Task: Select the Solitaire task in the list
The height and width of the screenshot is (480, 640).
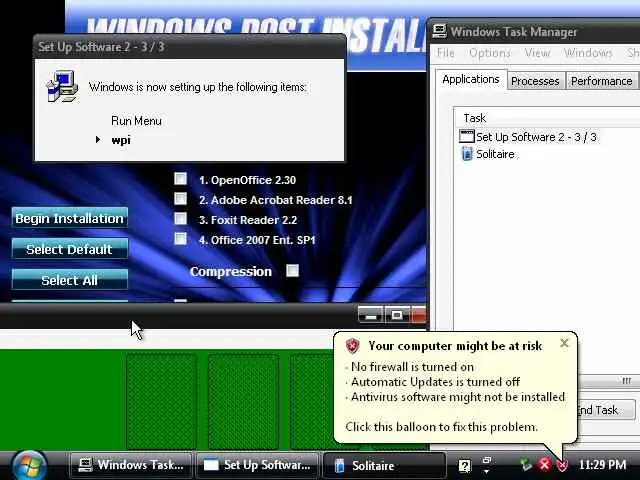Action: (x=495, y=154)
